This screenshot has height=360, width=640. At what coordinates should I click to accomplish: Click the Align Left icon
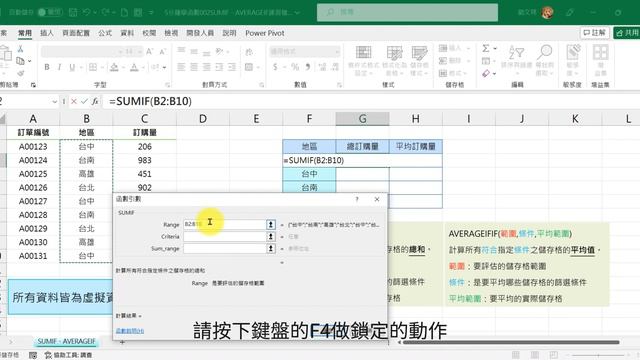[x=181, y=67]
